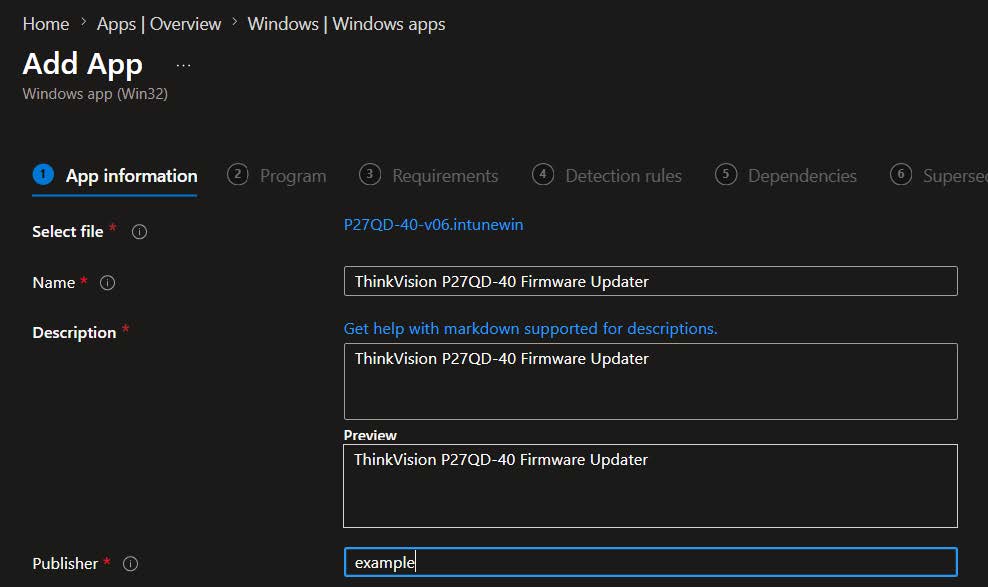Viewport: 988px width, 587px height.
Task: Open the P27QD-40-v06.intunewin file link
Action: (x=434, y=225)
